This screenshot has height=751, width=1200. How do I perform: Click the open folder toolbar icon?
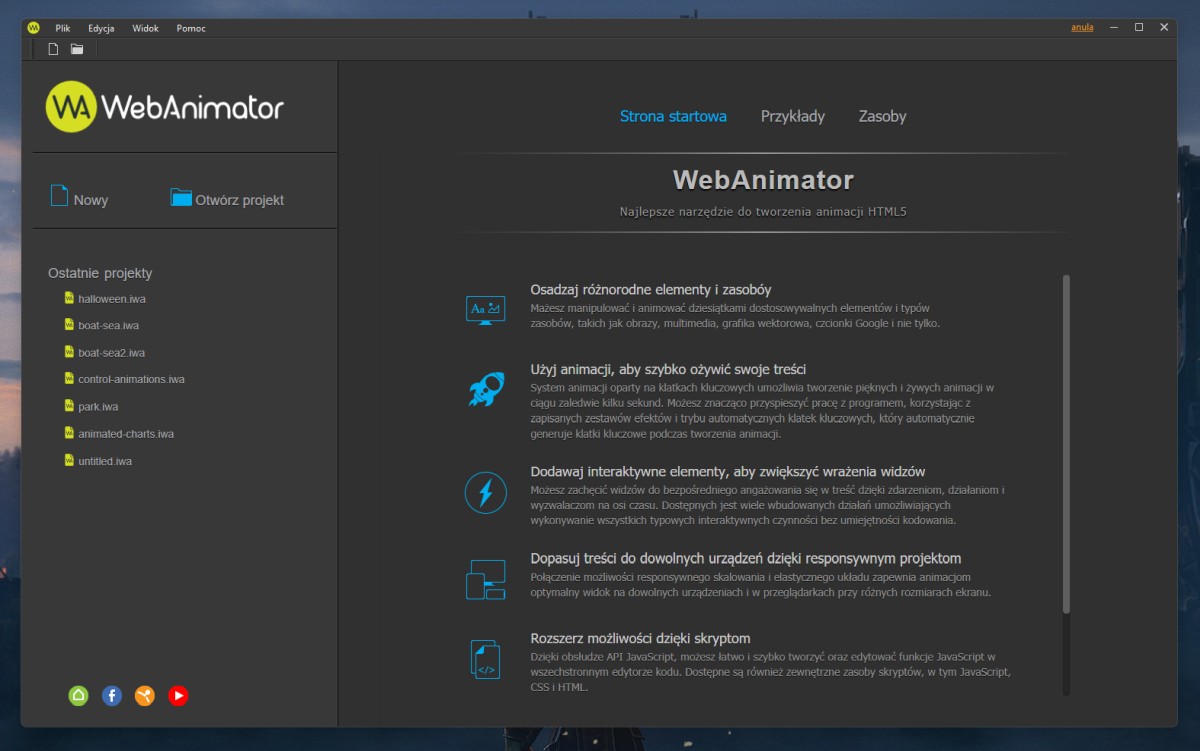[77, 49]
